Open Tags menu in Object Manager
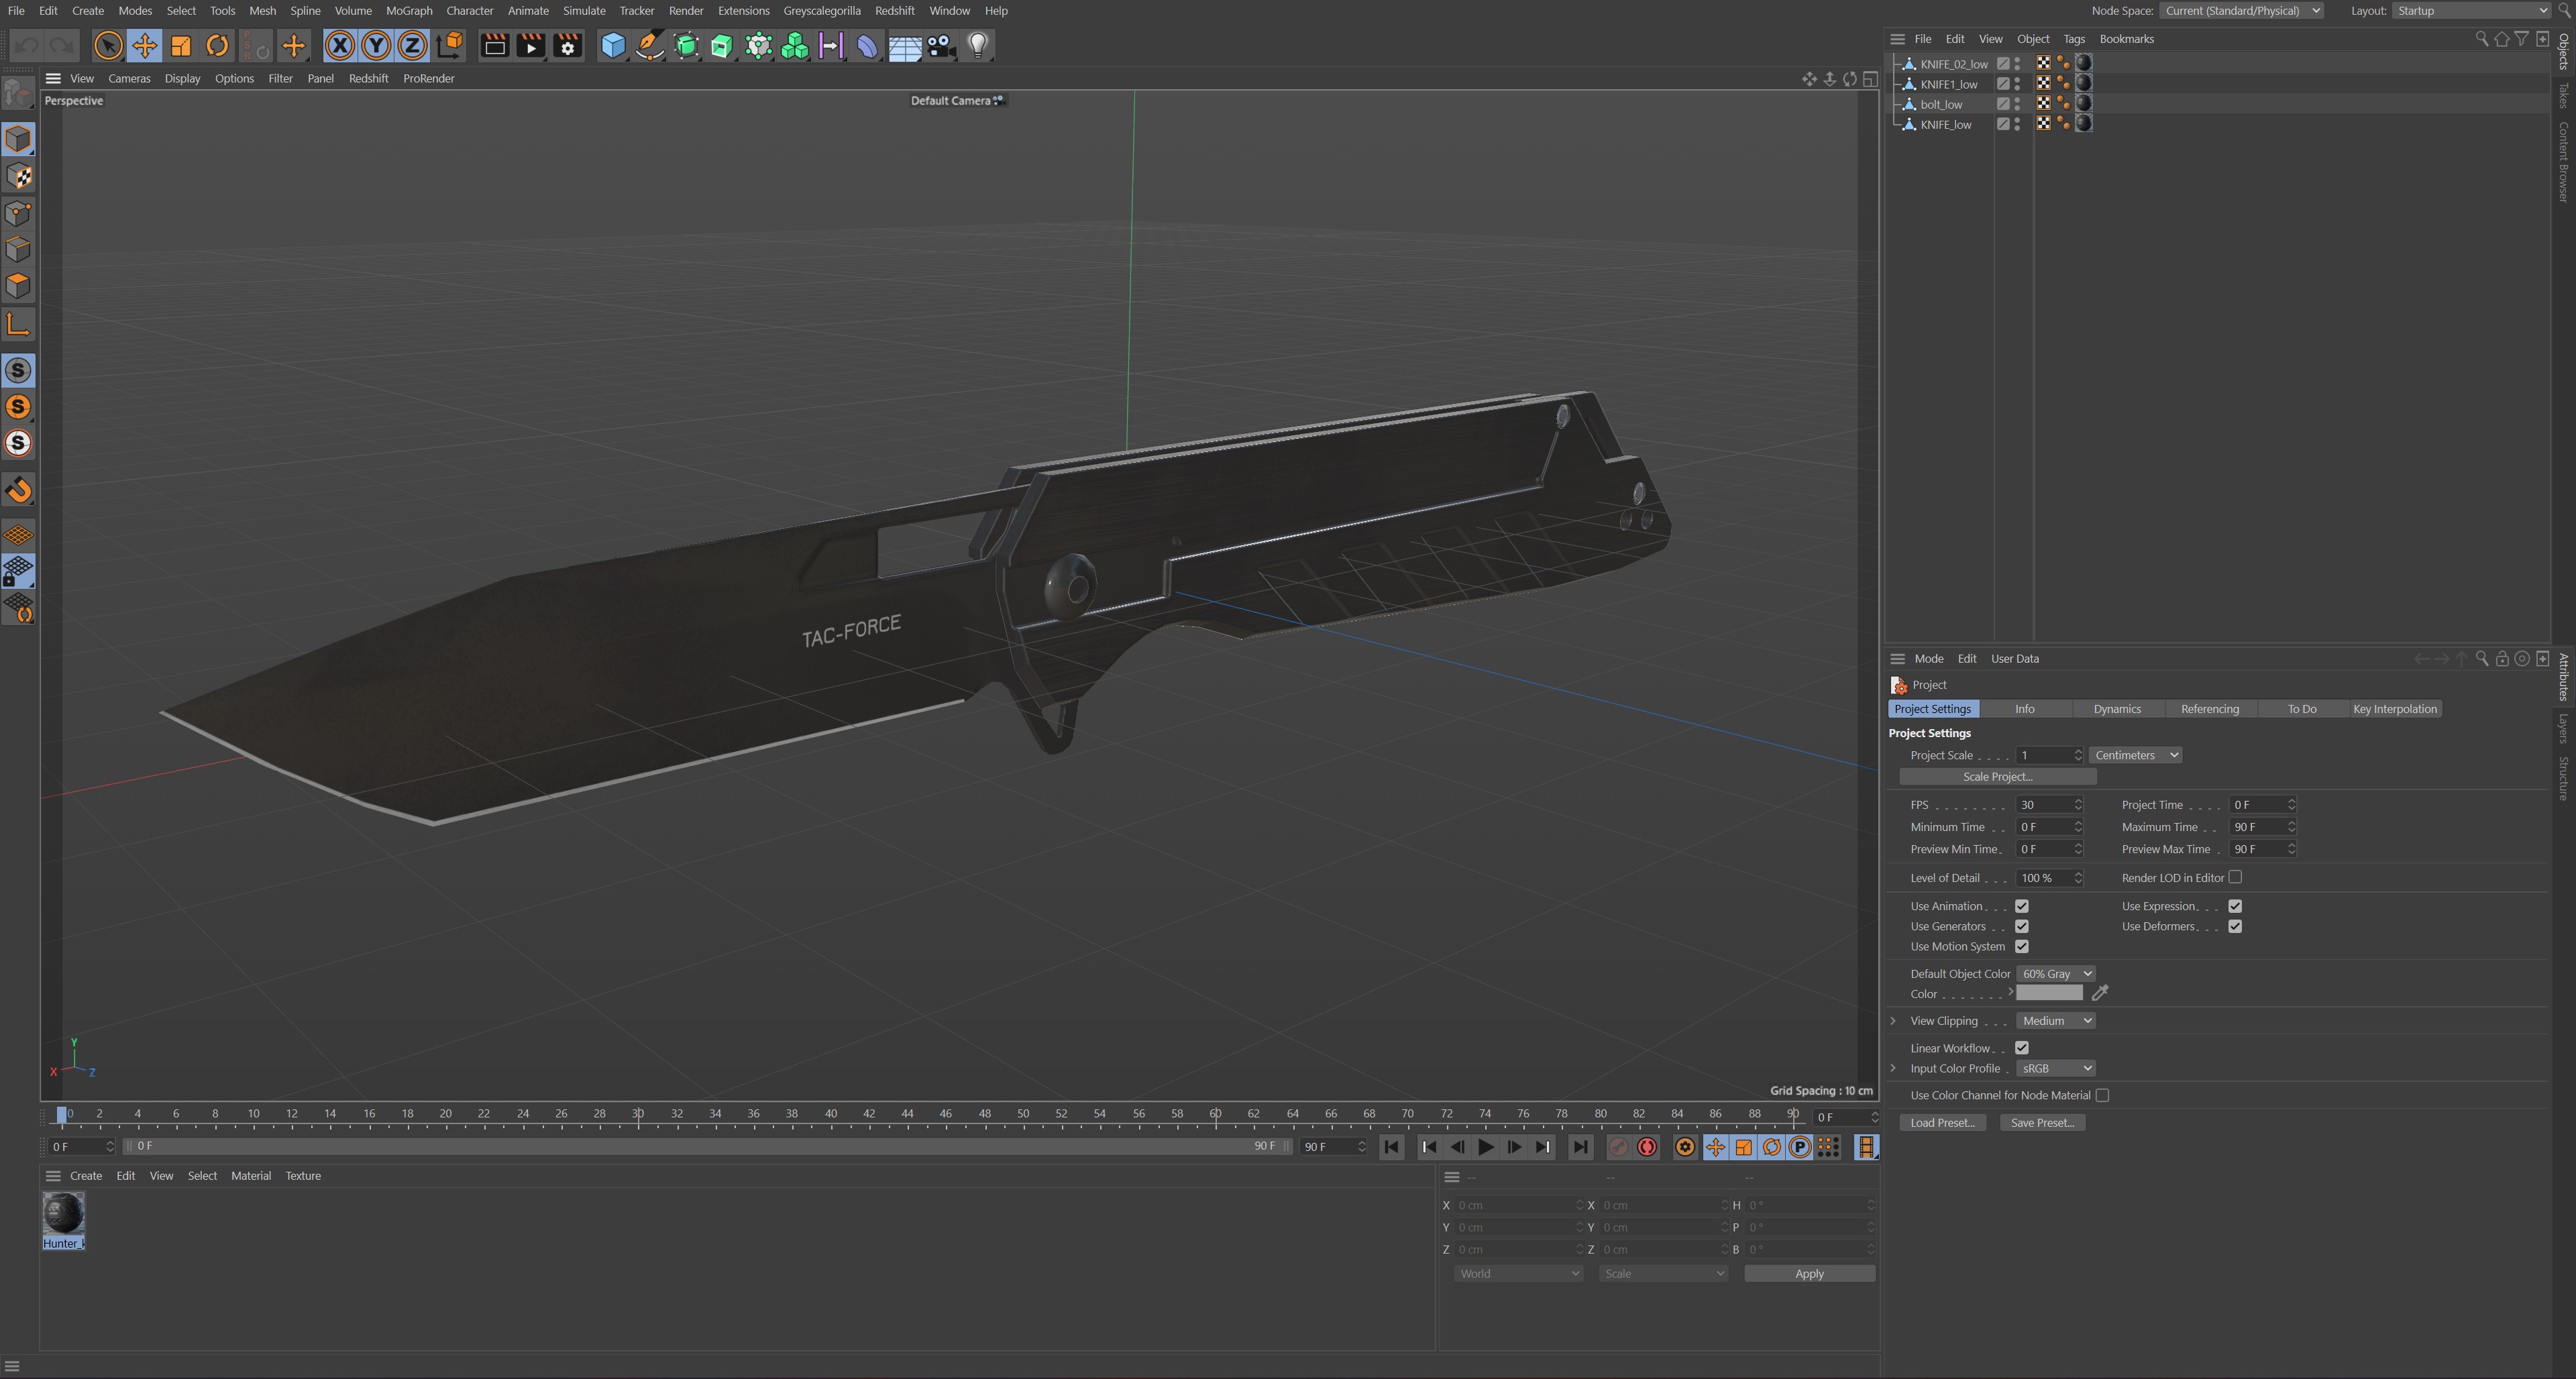The width and height of the screenshot is (2576, 1379). (2074, 39)
